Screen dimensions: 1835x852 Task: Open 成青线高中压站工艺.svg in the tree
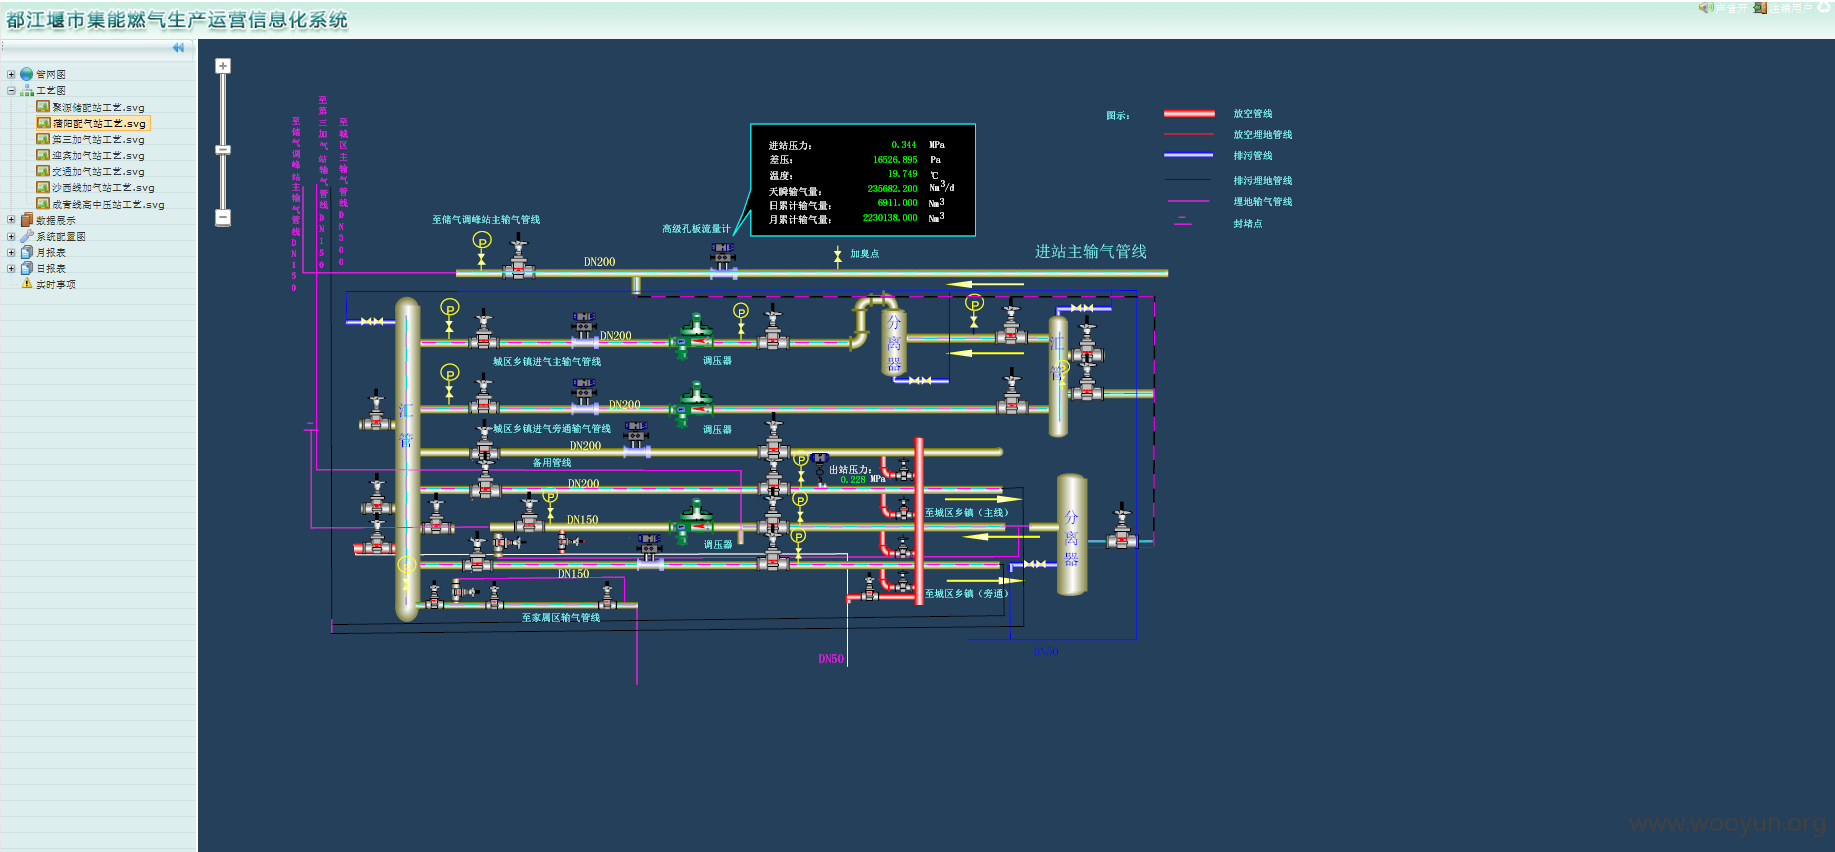pos(108,204)
